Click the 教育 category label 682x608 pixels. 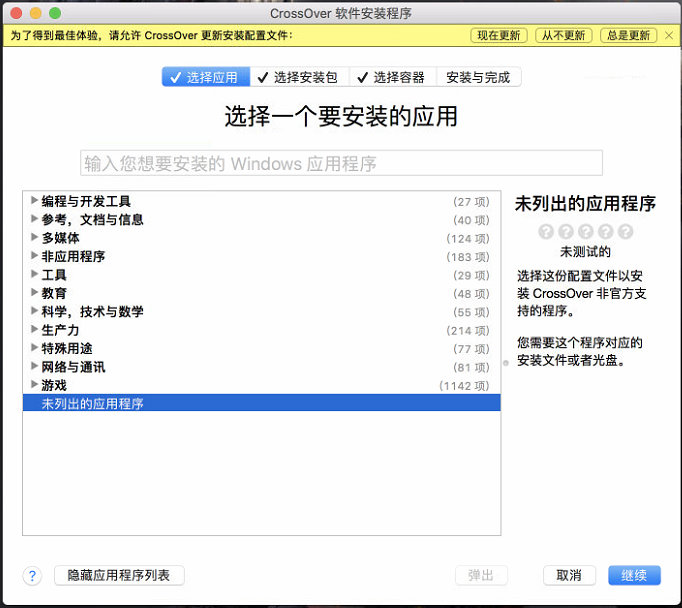click(x=54, y=293)
